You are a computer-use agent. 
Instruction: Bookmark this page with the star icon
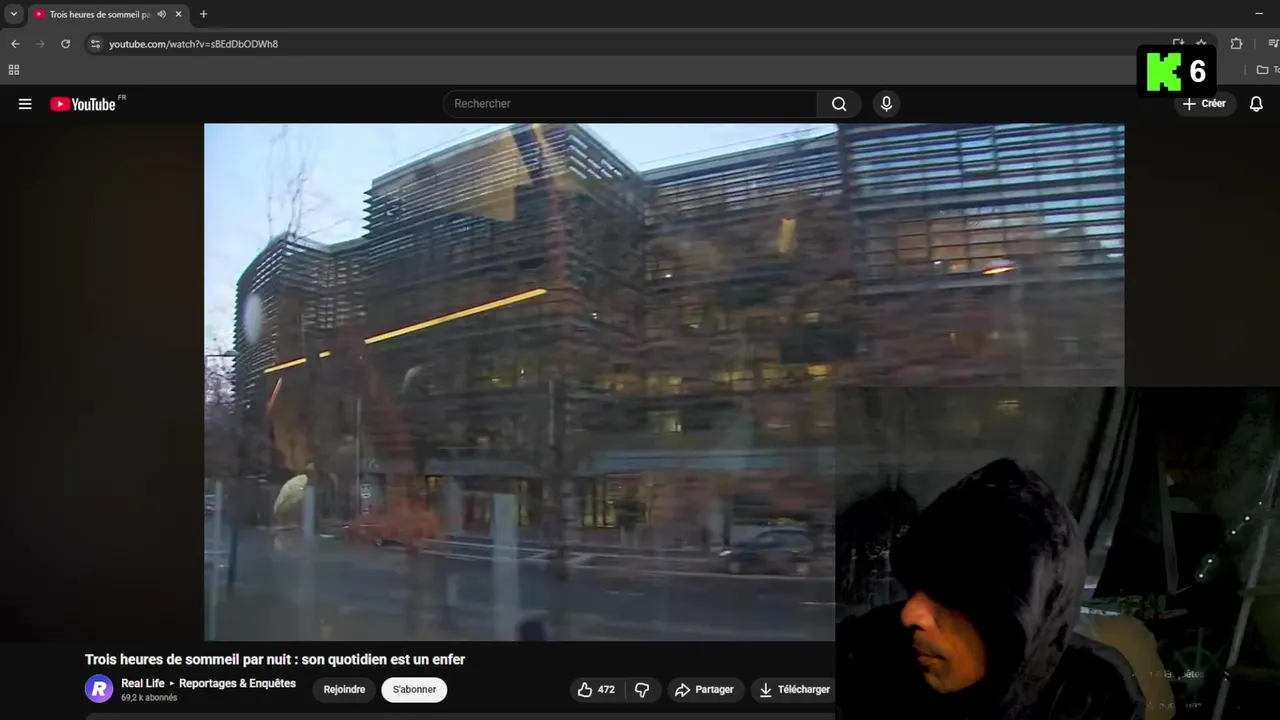tap(1202, 44)
